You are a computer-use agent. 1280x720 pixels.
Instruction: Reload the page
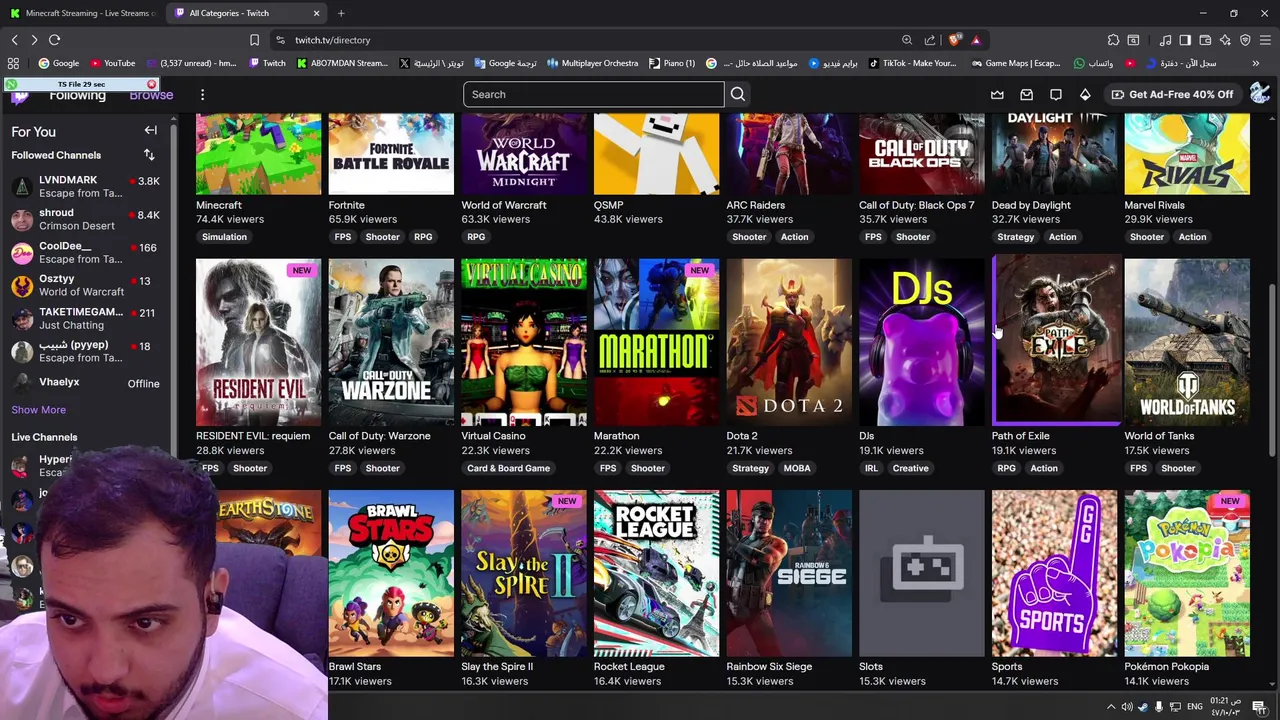coord(54,40)
